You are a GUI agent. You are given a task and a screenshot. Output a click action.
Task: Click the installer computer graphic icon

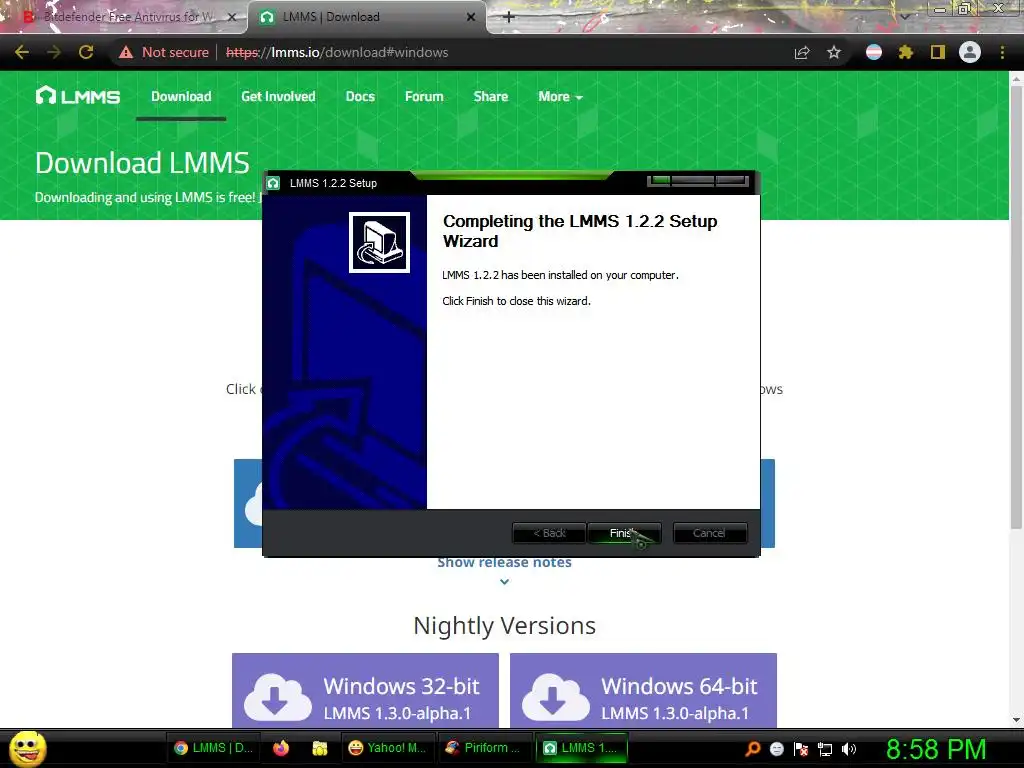coord(379,242)
